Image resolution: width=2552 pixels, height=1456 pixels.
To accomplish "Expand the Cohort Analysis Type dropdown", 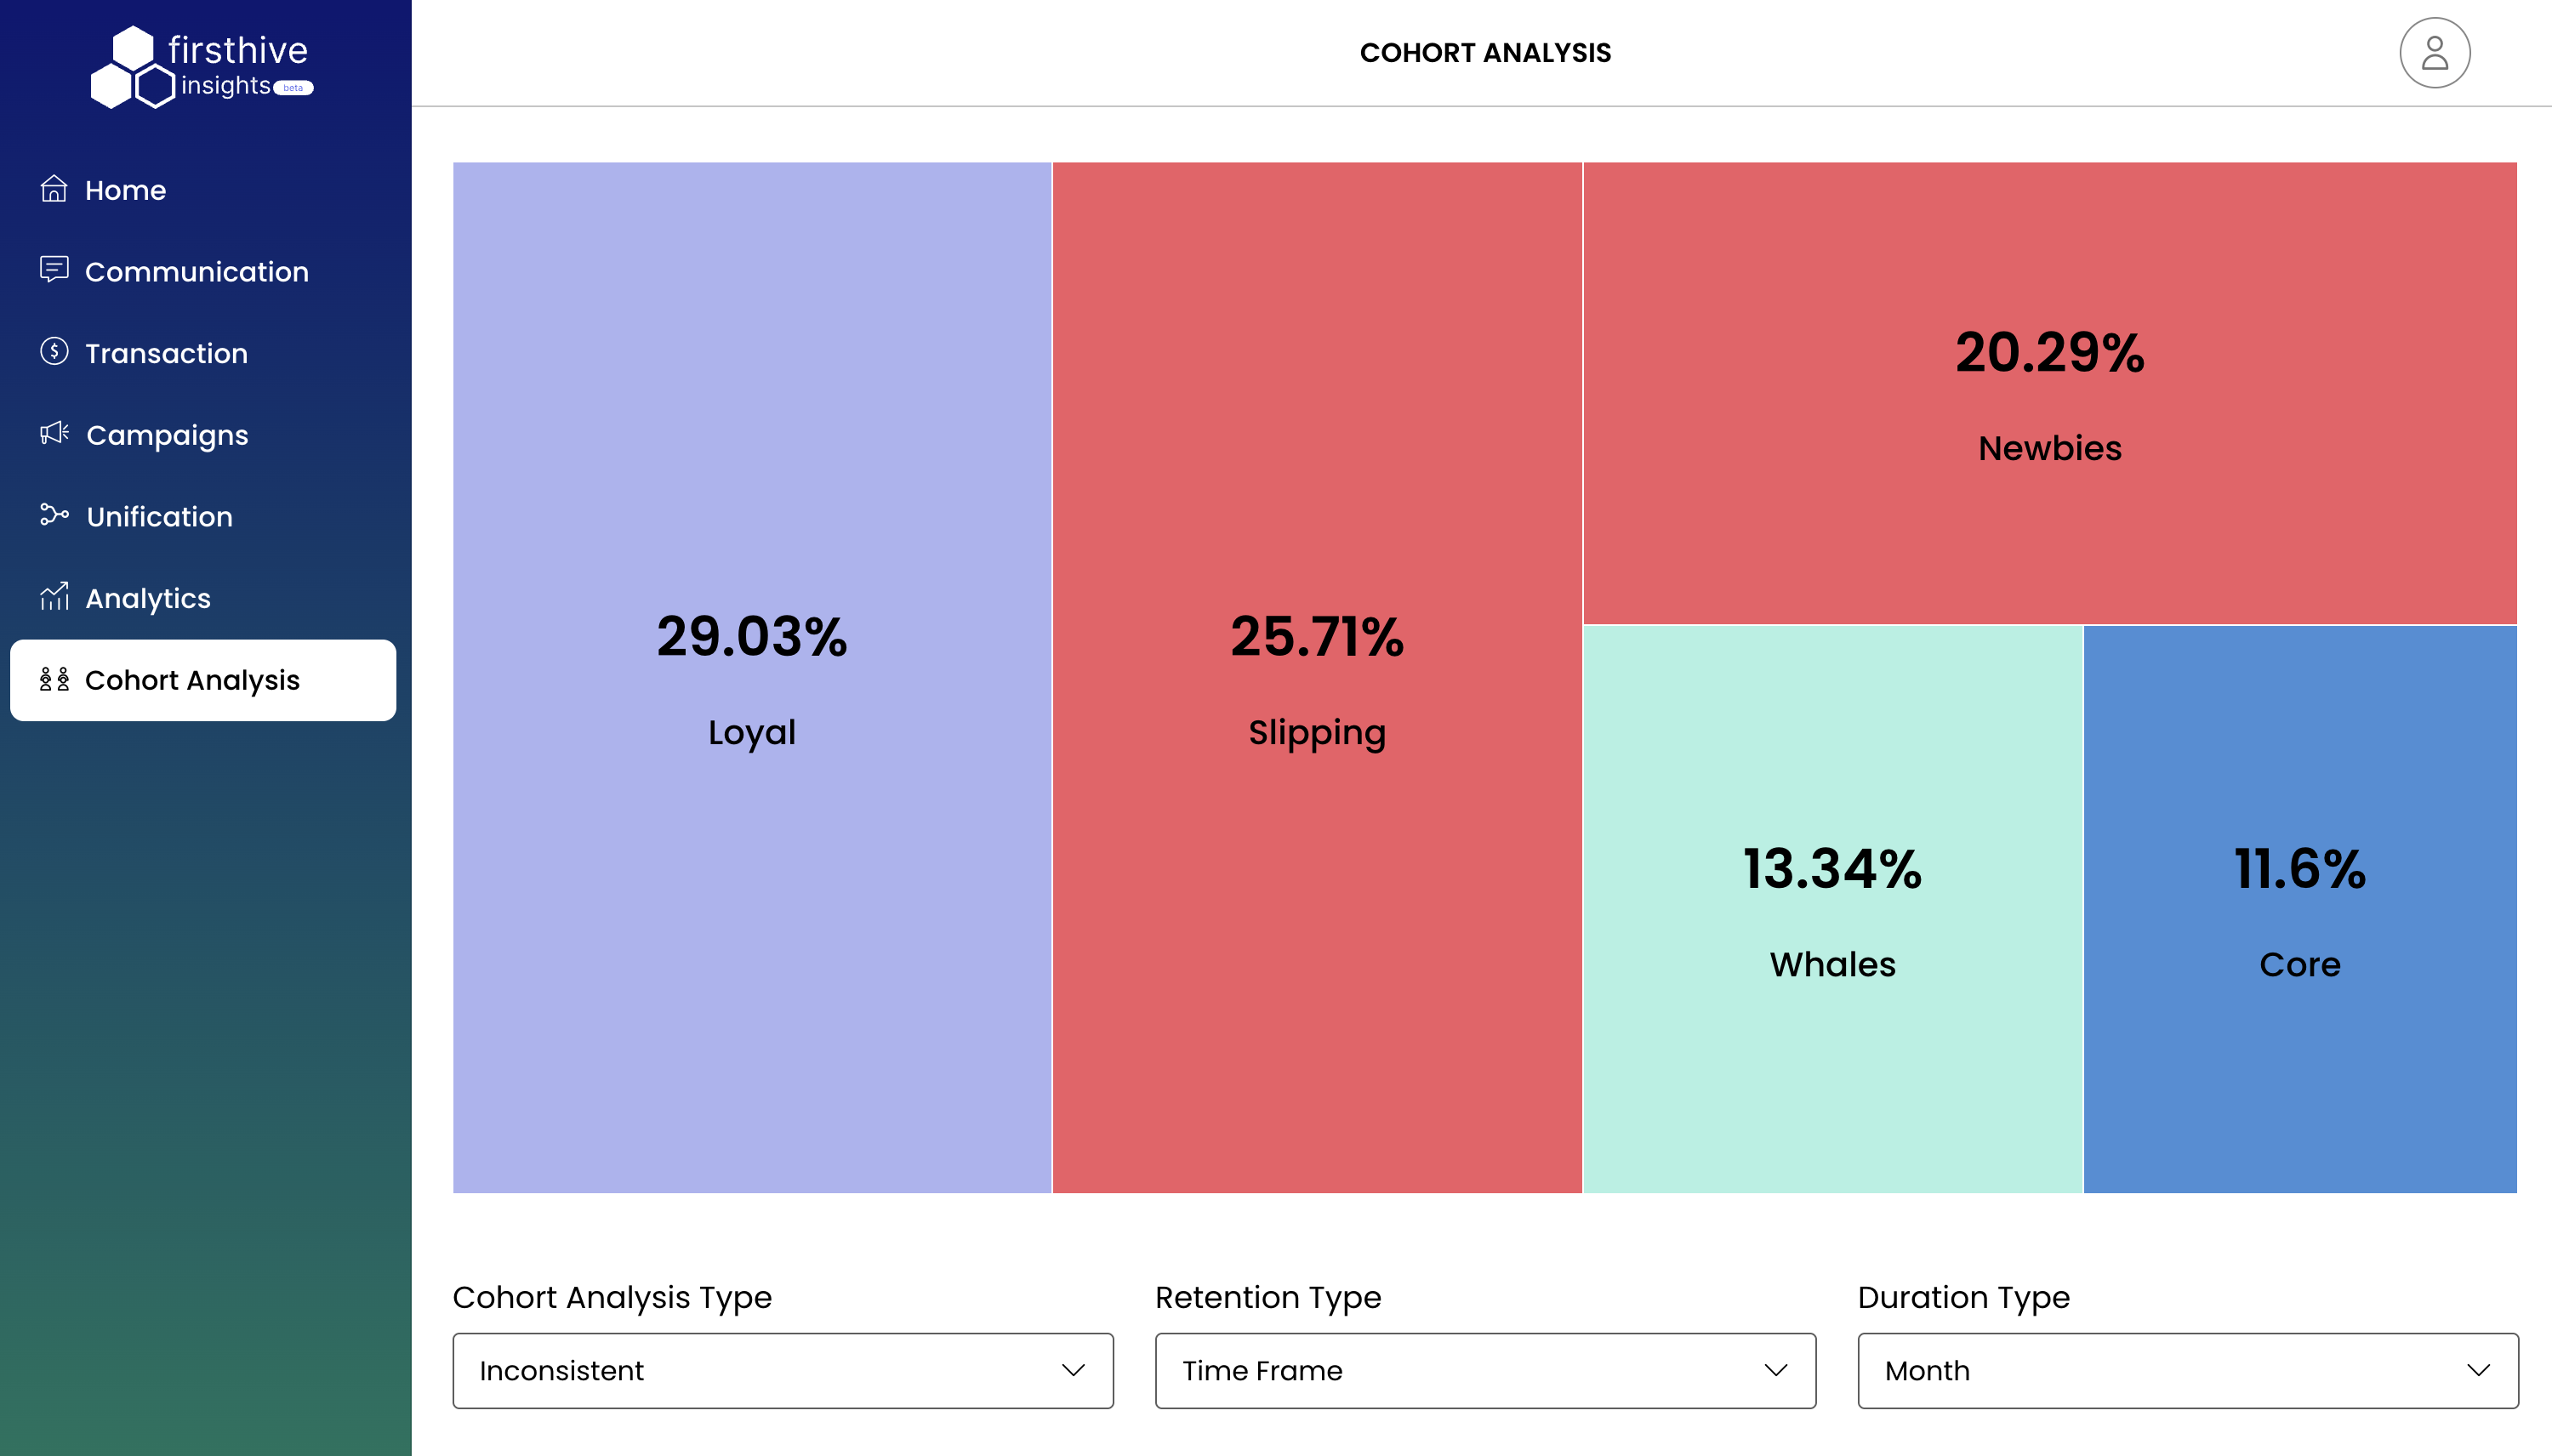I will 782,1370.
